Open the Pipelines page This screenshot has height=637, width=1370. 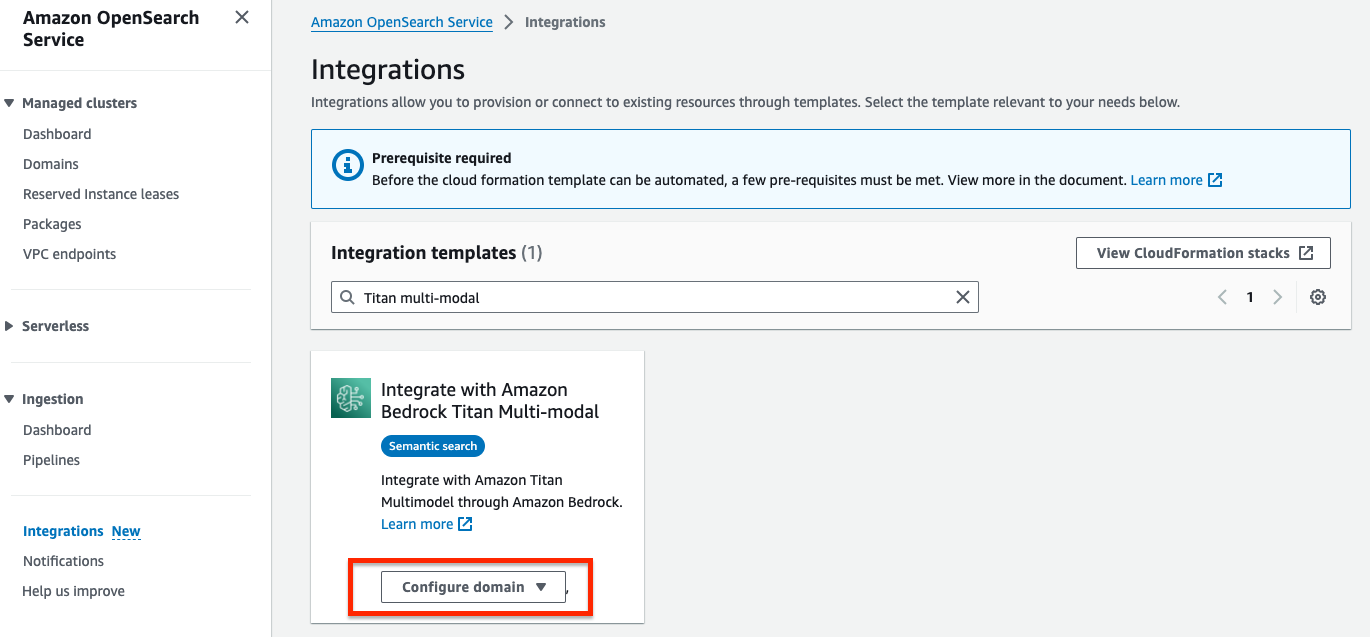coord(51,460)
